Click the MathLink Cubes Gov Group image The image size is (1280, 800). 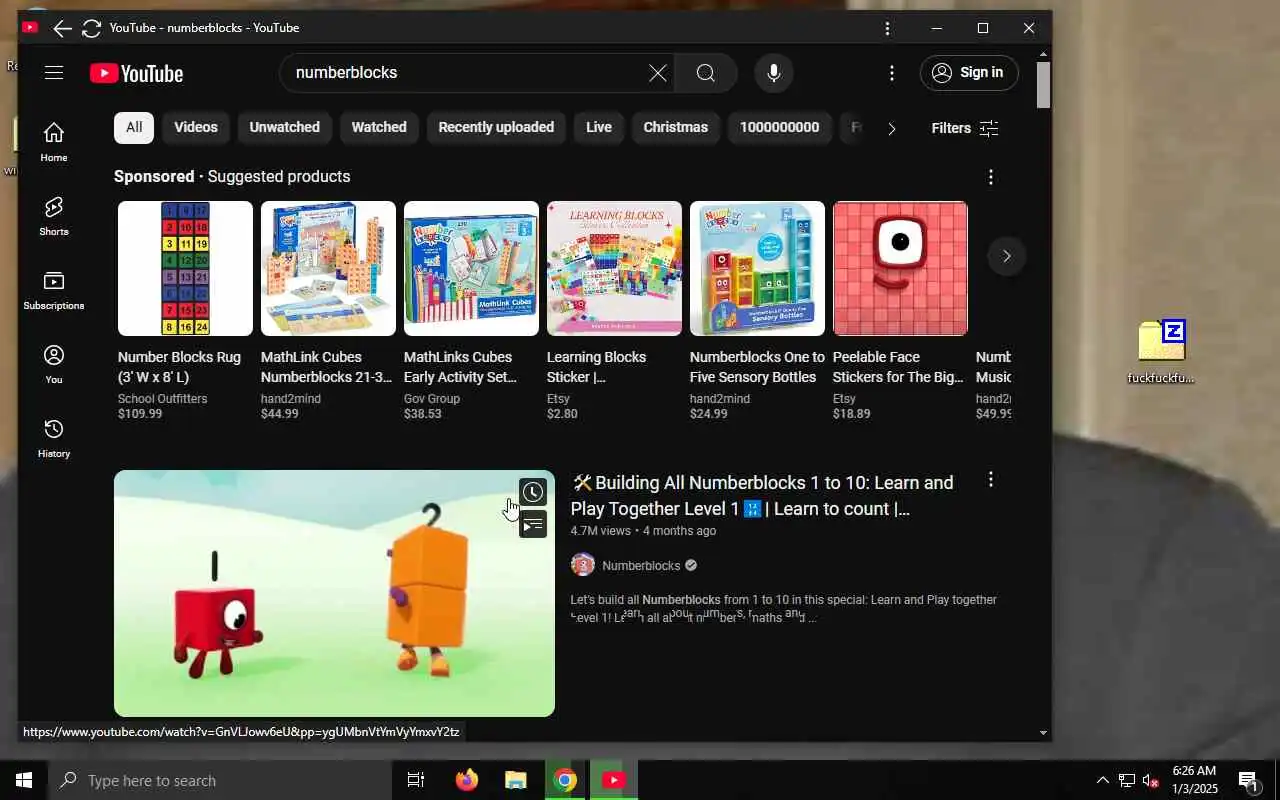tap(471, 268)
